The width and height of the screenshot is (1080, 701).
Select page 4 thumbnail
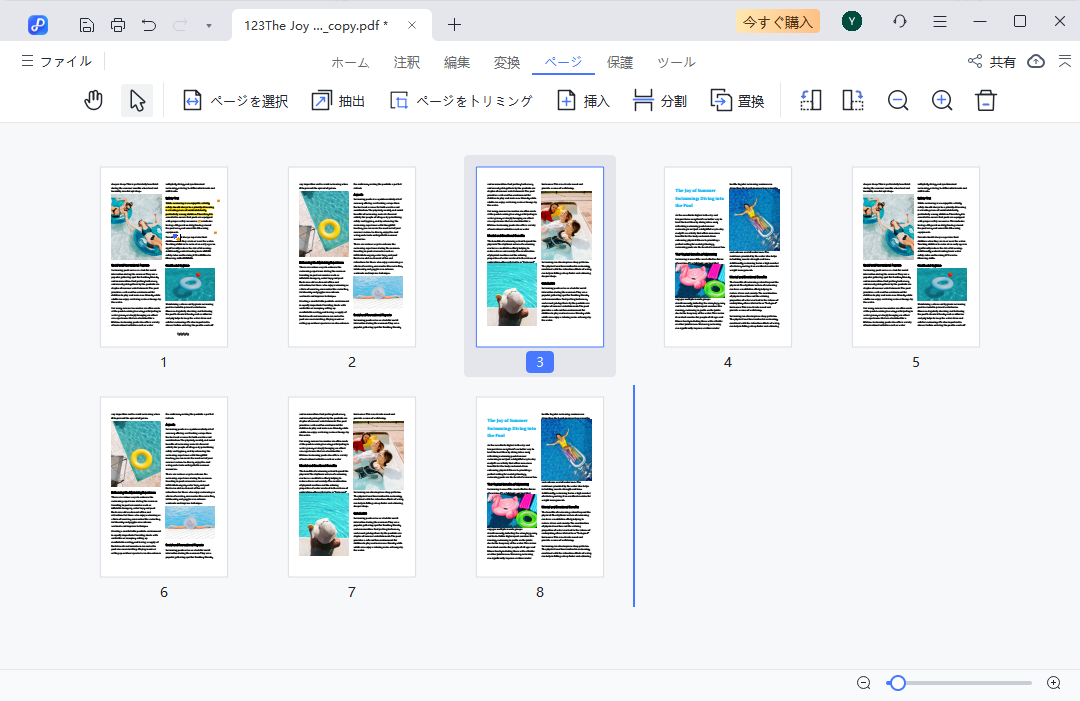pyautogui.click(x=728, y=257)
